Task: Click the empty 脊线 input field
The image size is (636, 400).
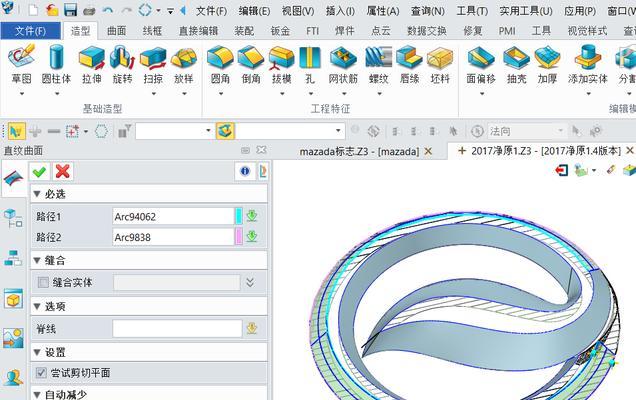Action: tap(177, 329)
